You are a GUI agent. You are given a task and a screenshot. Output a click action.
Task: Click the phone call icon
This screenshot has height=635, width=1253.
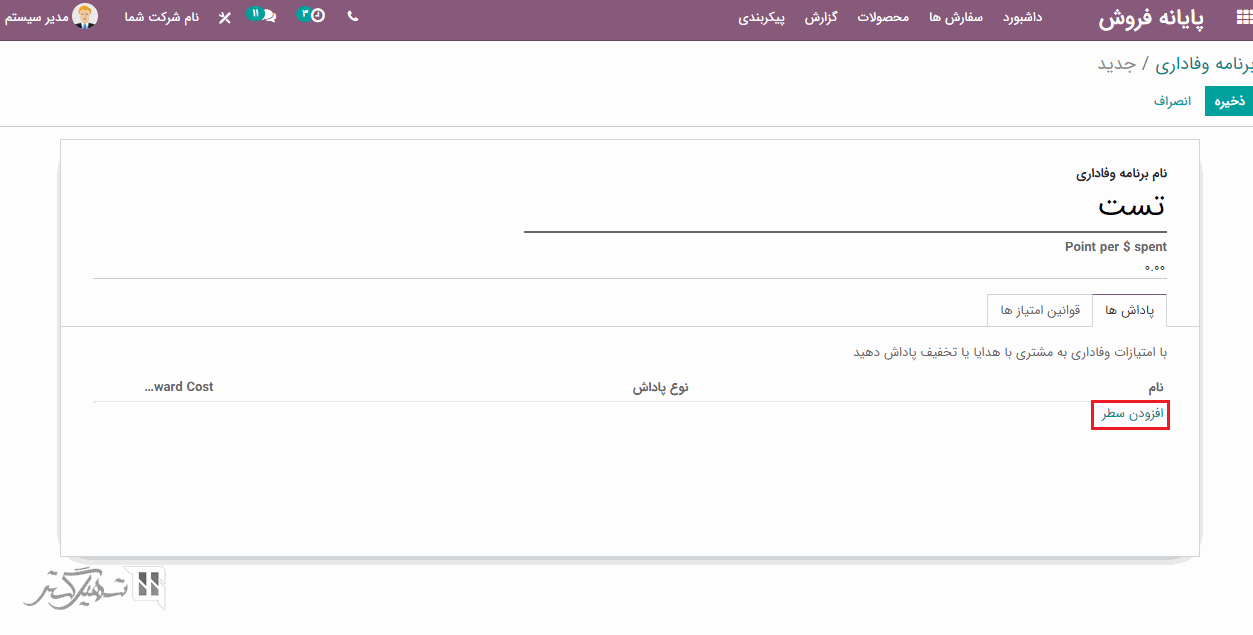coord(352,17)
